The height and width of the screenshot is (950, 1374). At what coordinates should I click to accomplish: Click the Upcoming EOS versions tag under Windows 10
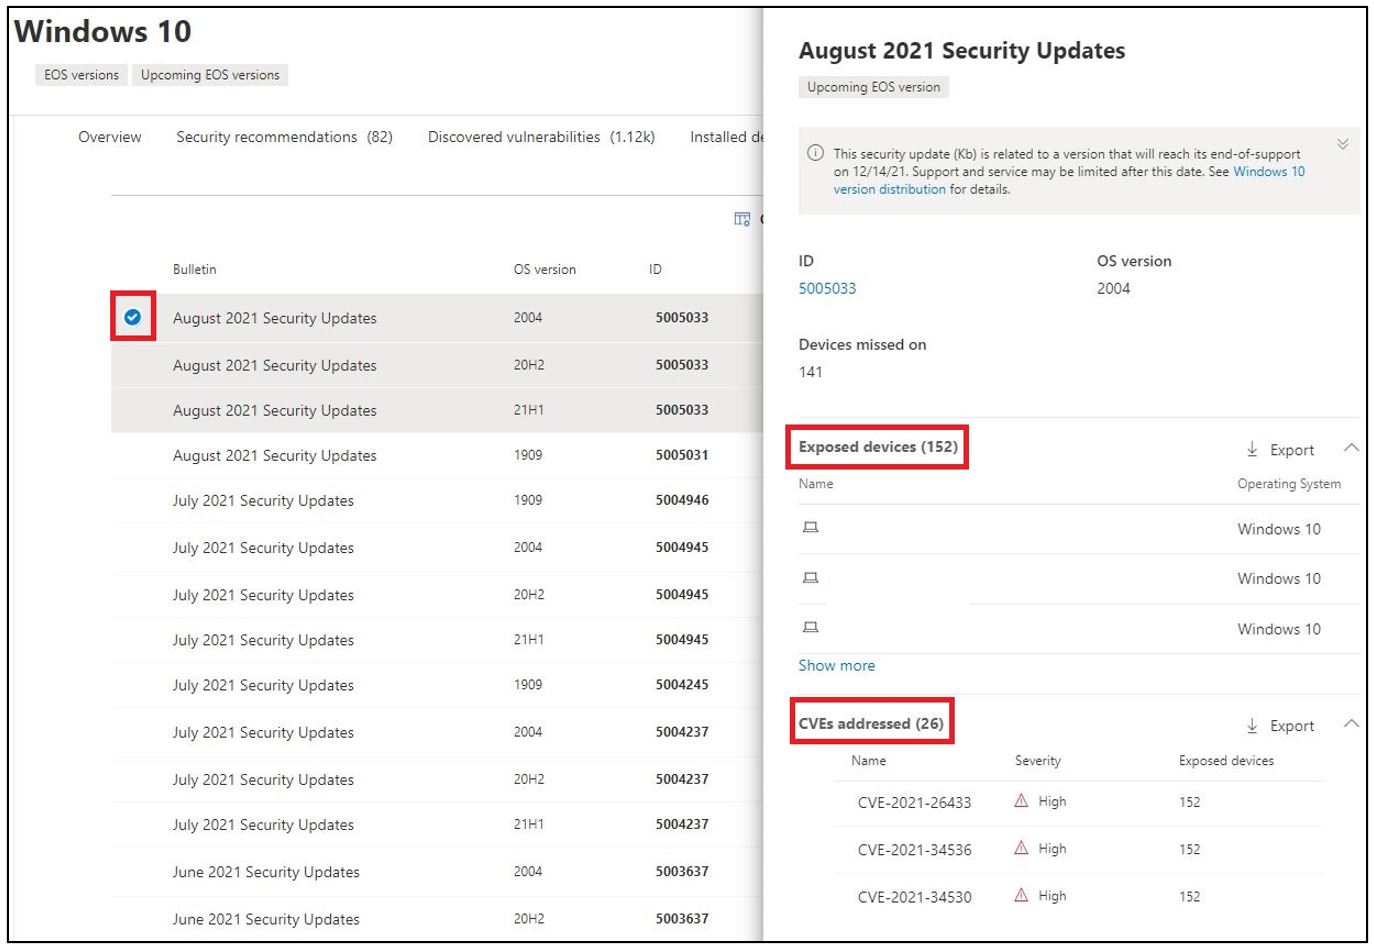(x=210, y=74)
